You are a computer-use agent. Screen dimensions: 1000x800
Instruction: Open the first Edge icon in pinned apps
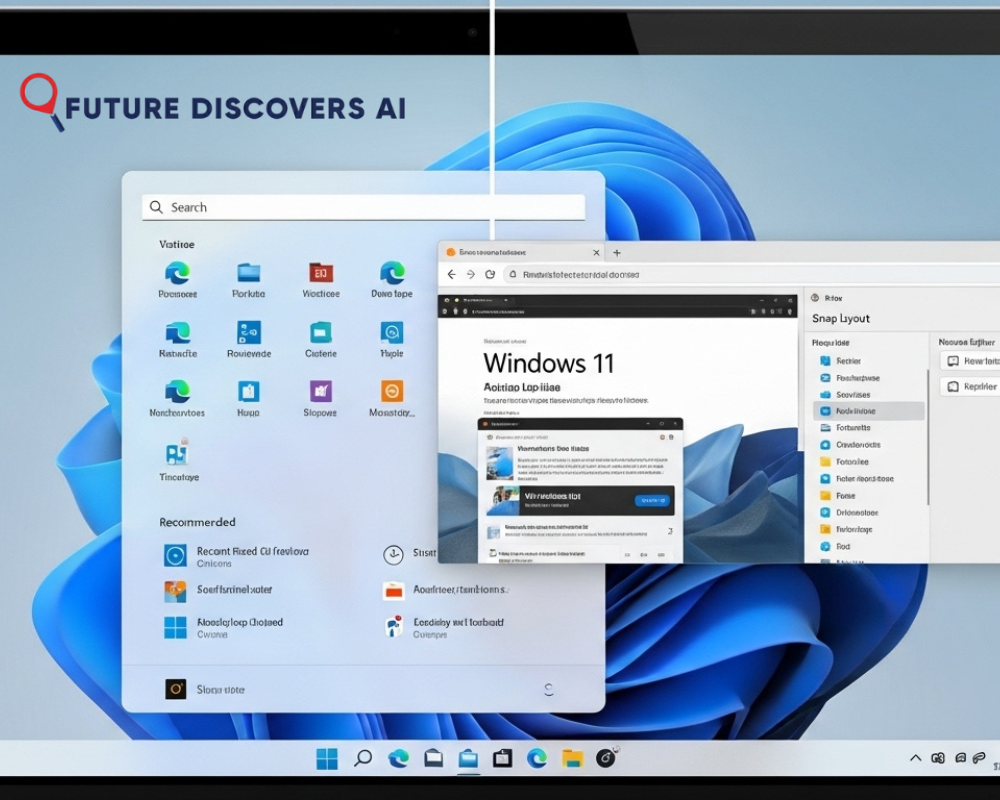(x=178, y=273)
